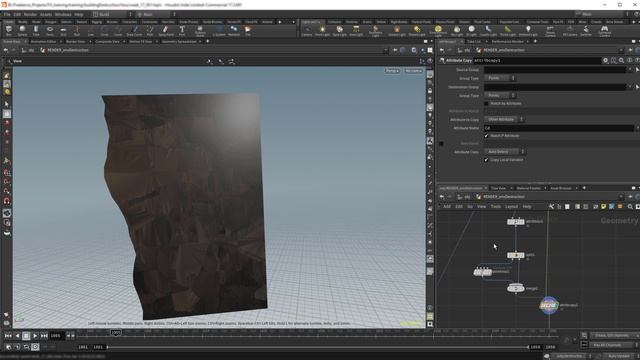The image size is (640, 360).
Task: Create a Spot Light from the shelf
Action: coord(340,31)
